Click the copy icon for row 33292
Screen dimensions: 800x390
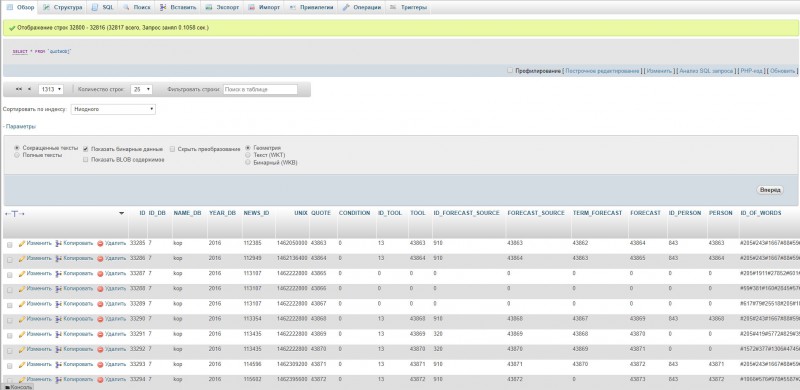coord(59,350)
